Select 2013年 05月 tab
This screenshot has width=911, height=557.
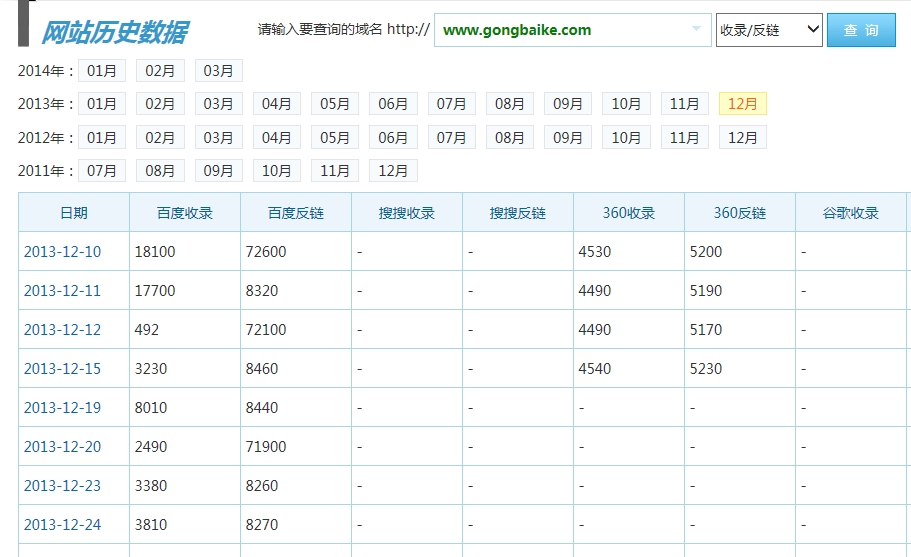click(335, 104)
